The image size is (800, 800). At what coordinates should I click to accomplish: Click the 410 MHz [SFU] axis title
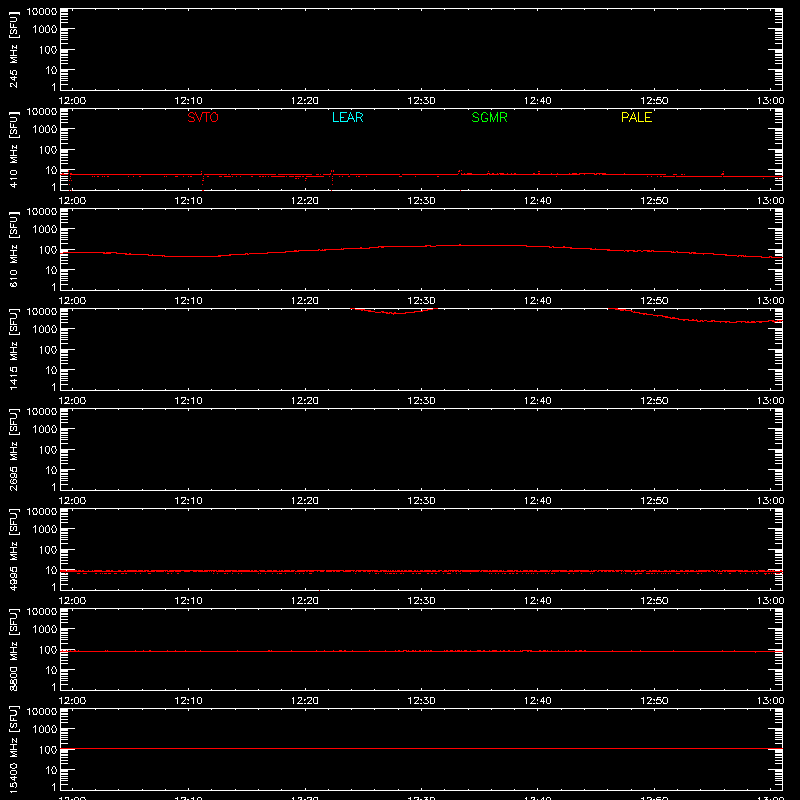(x=13, y=149)
